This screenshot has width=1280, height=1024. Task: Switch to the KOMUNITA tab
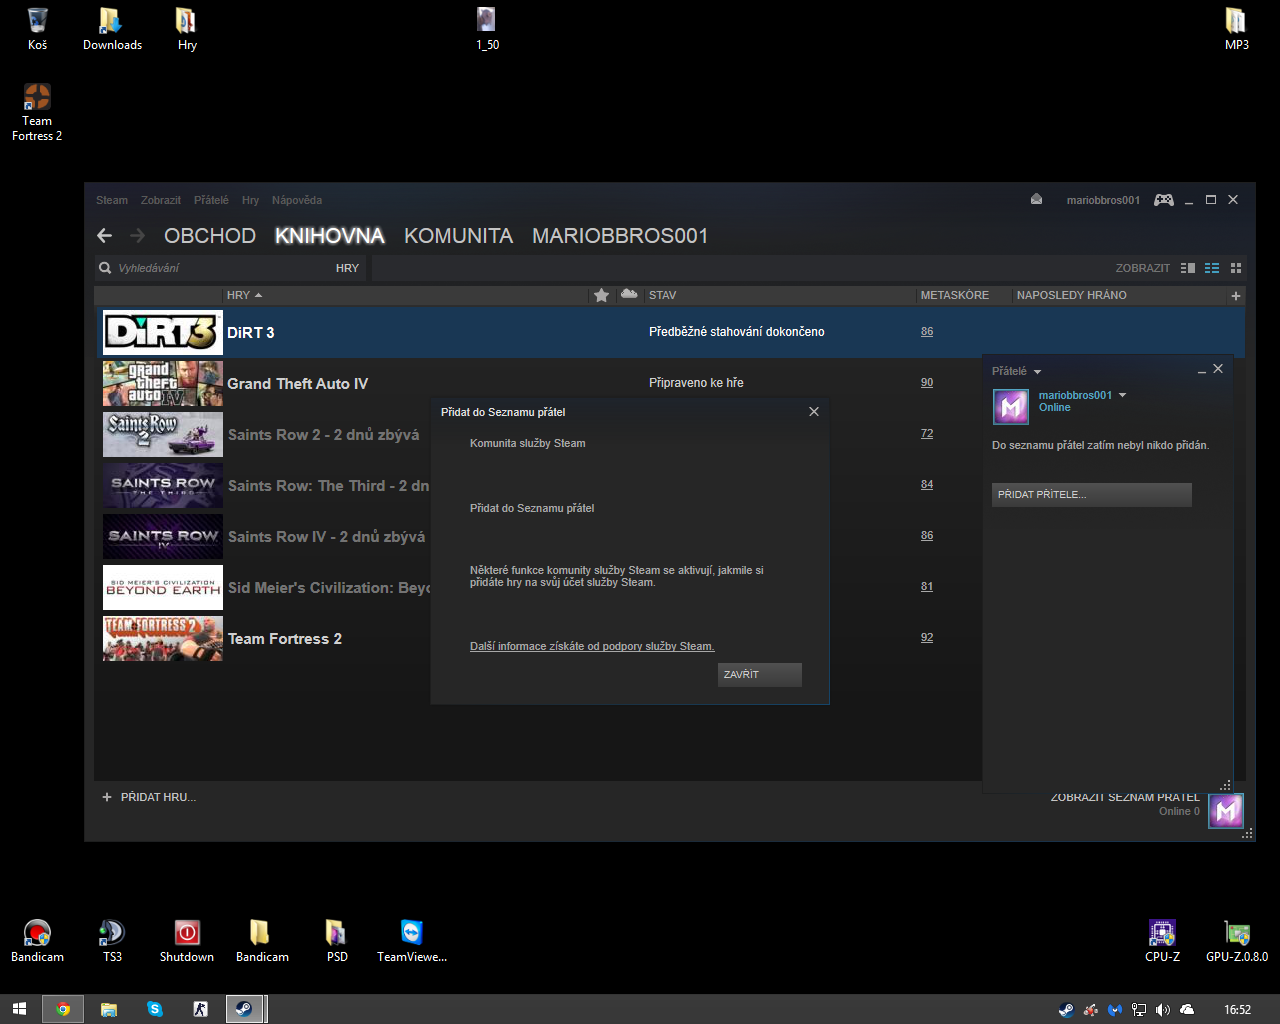pyautogui.click(x=458, y=236)
